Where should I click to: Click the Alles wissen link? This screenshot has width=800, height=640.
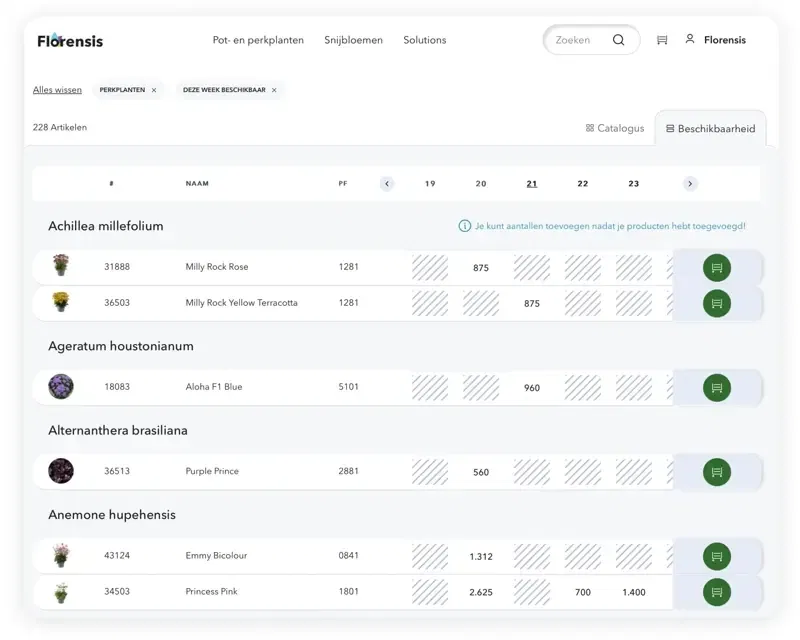coord(57,90)
